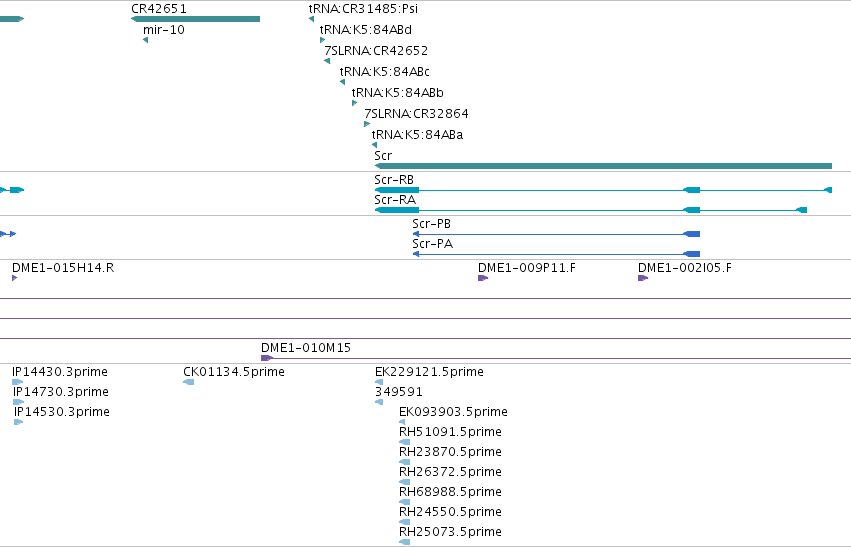Select the EK093903.5prime EST glyph
This screenshot has width=851, height=547.
[402, 422]
